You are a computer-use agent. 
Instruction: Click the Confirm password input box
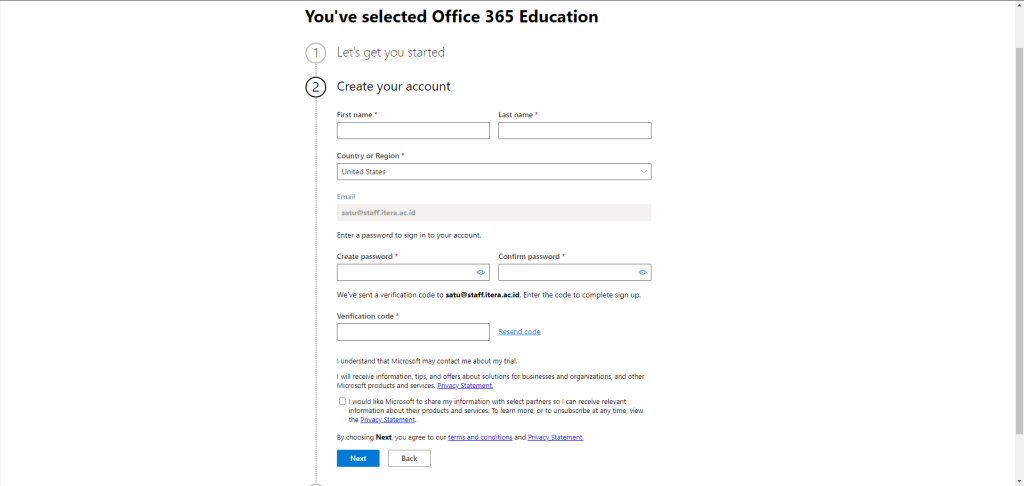coord(566,272)
